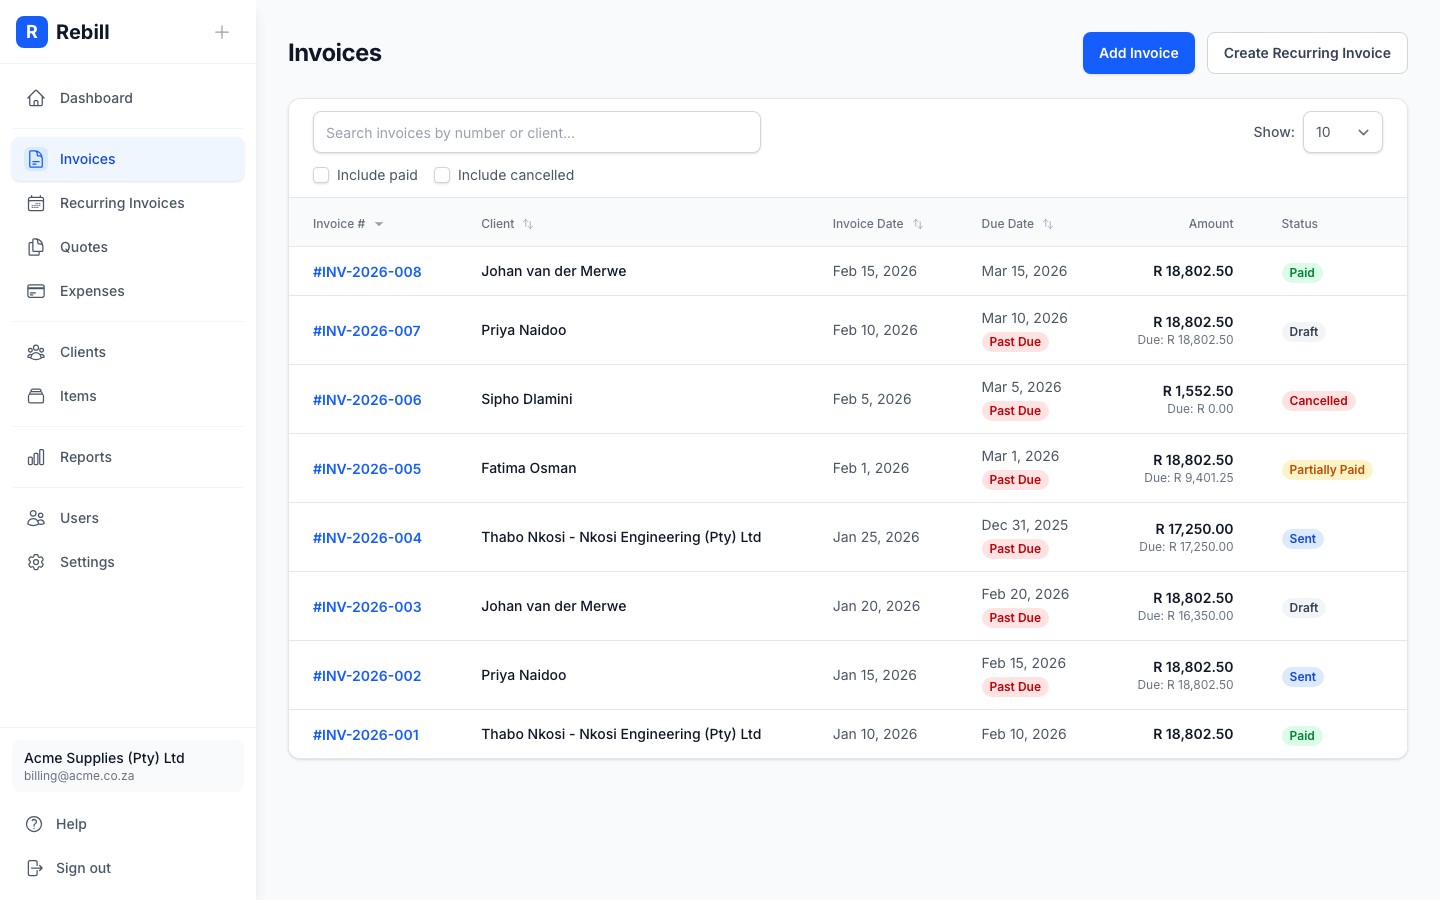Select the Dashboard icon in sidebar
1440x900 pixels.
click(x=36, y=98)
